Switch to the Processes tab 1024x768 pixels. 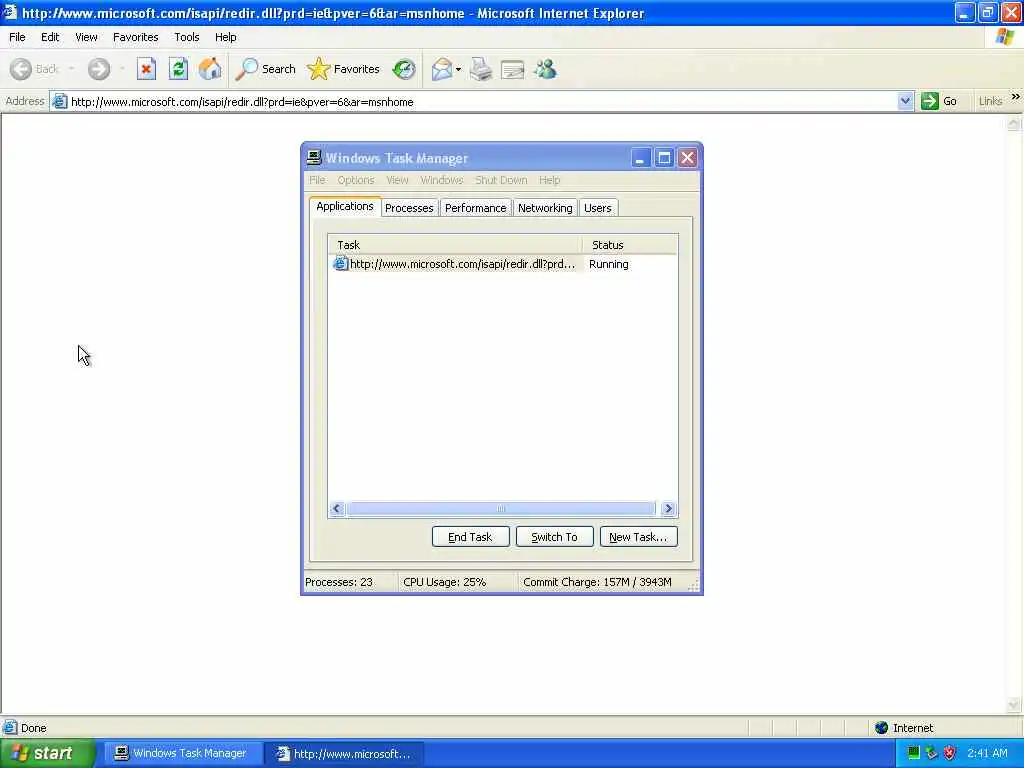coord(409,208)
